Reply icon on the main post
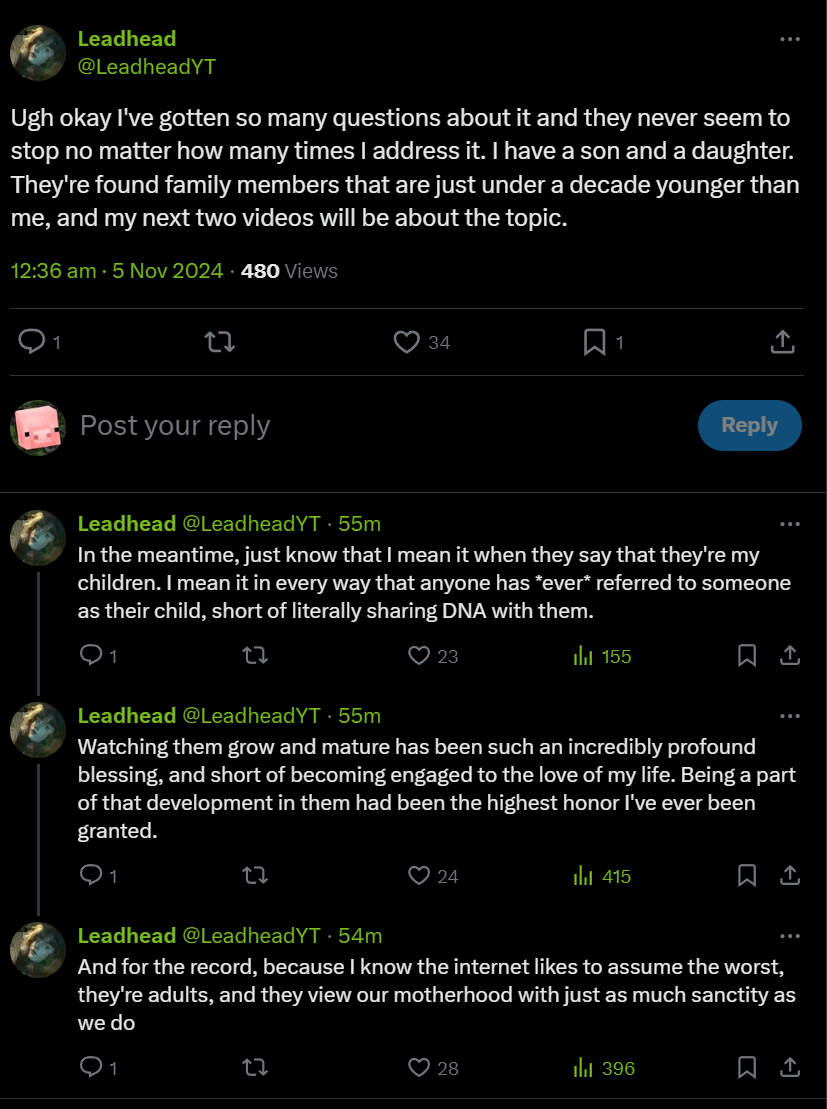 click(32, 343)
